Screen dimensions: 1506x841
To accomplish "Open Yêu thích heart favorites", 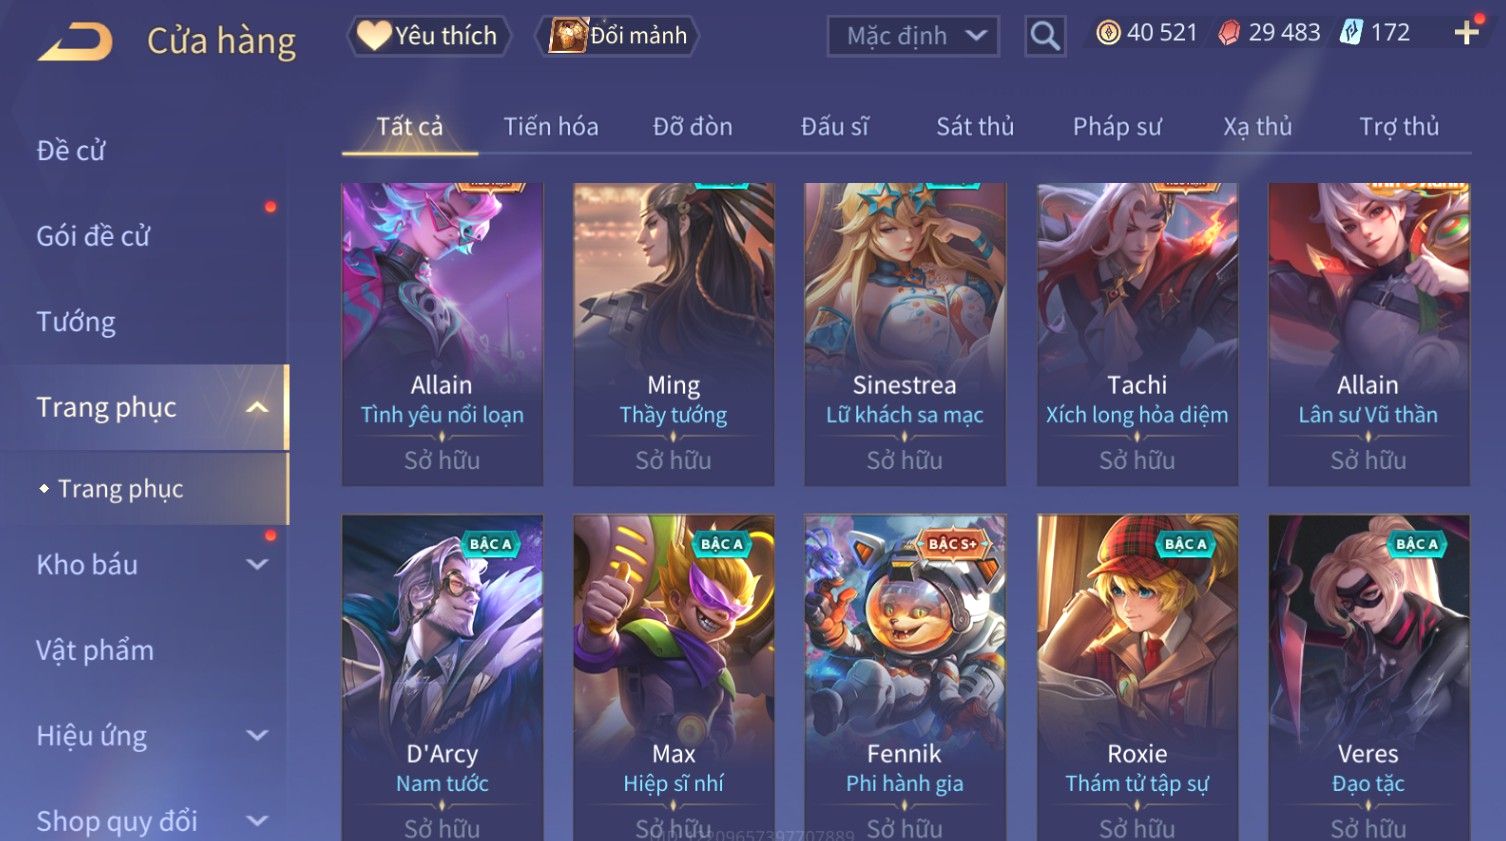I will [x=429, y=36].
